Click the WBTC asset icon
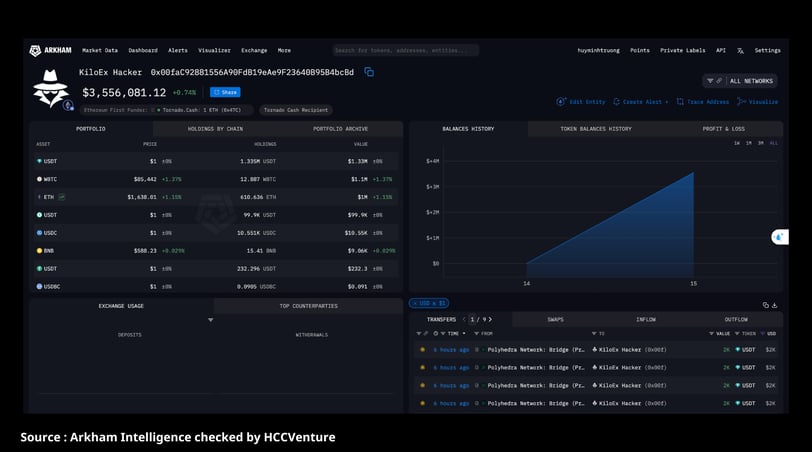812x452 pixels. 39,179
